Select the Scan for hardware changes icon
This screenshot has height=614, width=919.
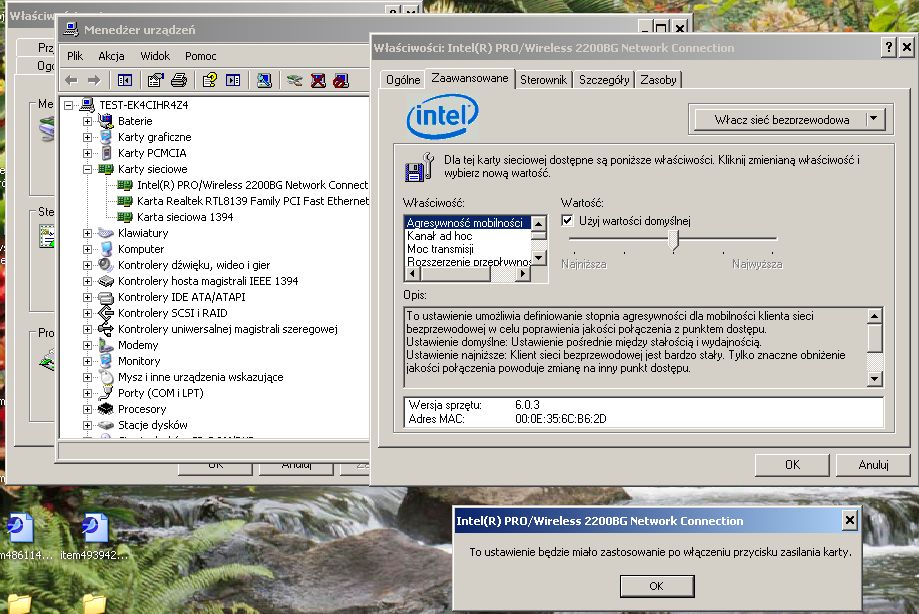(294, 80)
